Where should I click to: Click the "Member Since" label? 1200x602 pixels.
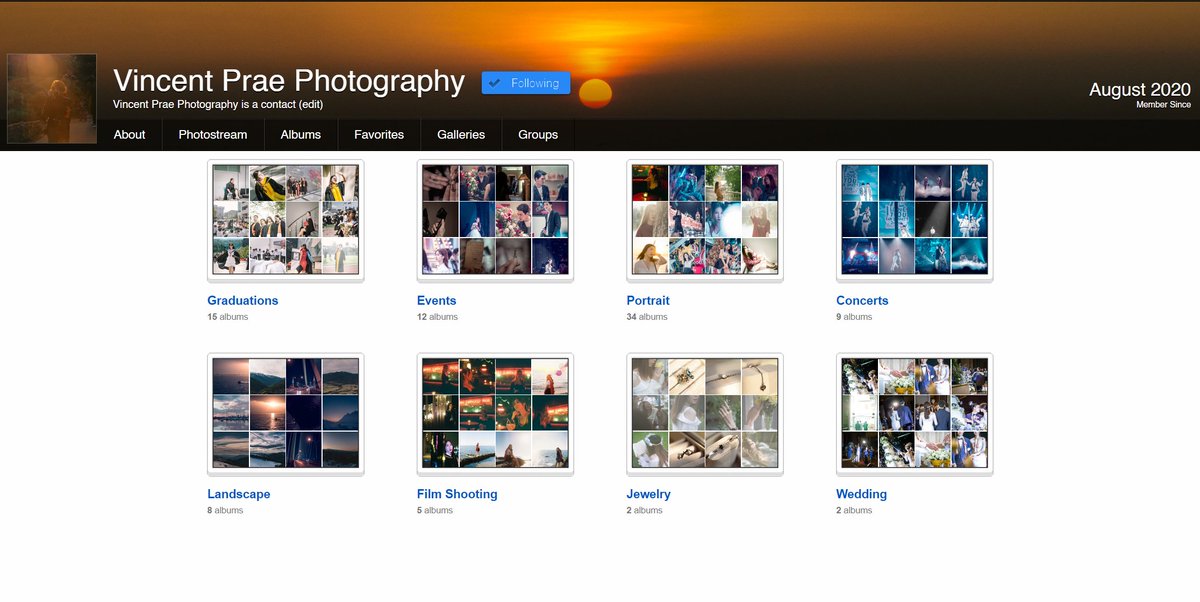coord(1164,105)
